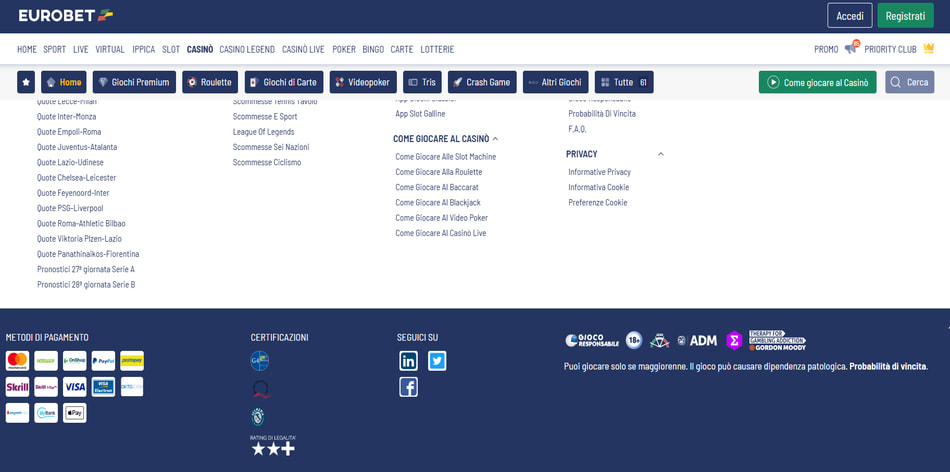Open the LinkedIn social icon
The width and height of the screenshot is (950, 472).
pyautogui.click(x=408, y=361)
